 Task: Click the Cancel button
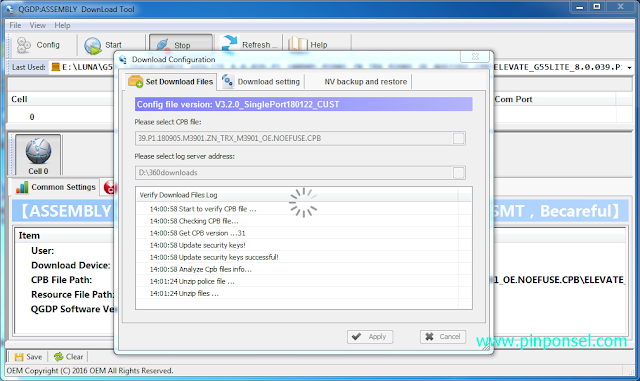pos(443,337)
